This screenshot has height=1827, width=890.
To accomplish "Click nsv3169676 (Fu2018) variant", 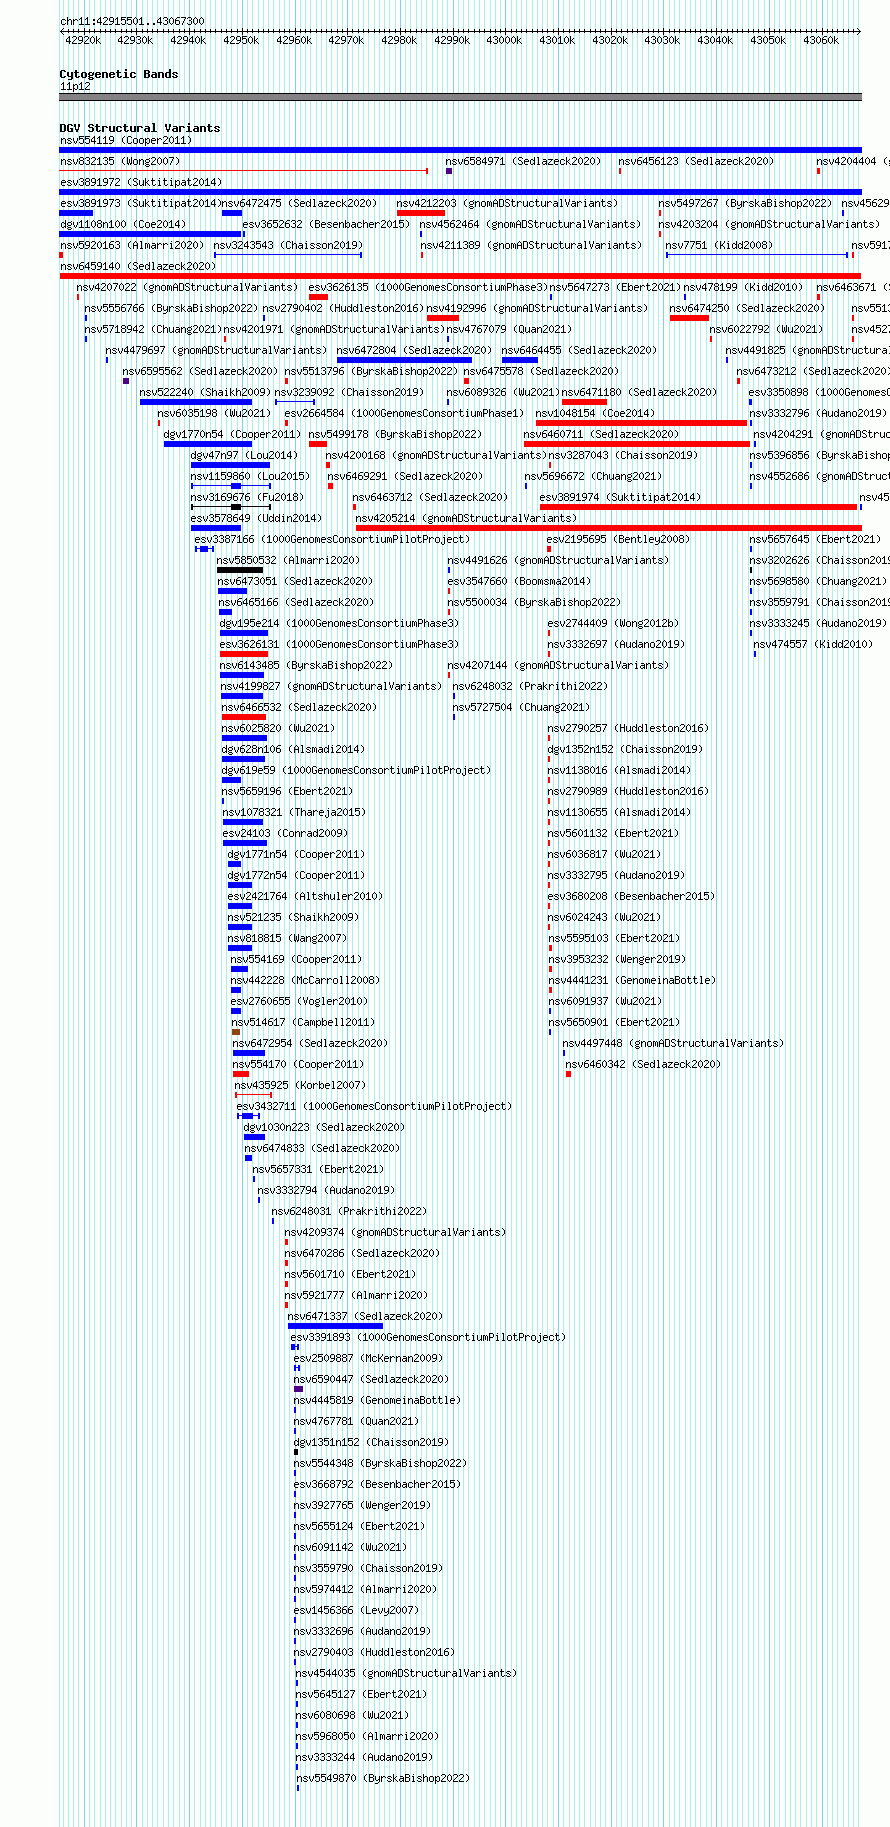I will click(x=247, y=498).
